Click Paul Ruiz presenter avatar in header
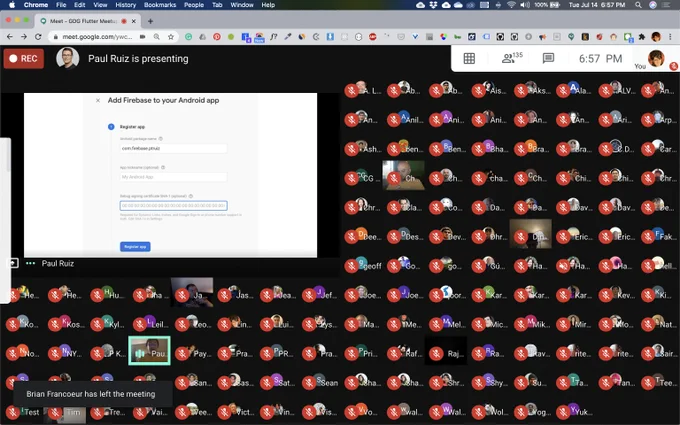 (x=67, y=58)
